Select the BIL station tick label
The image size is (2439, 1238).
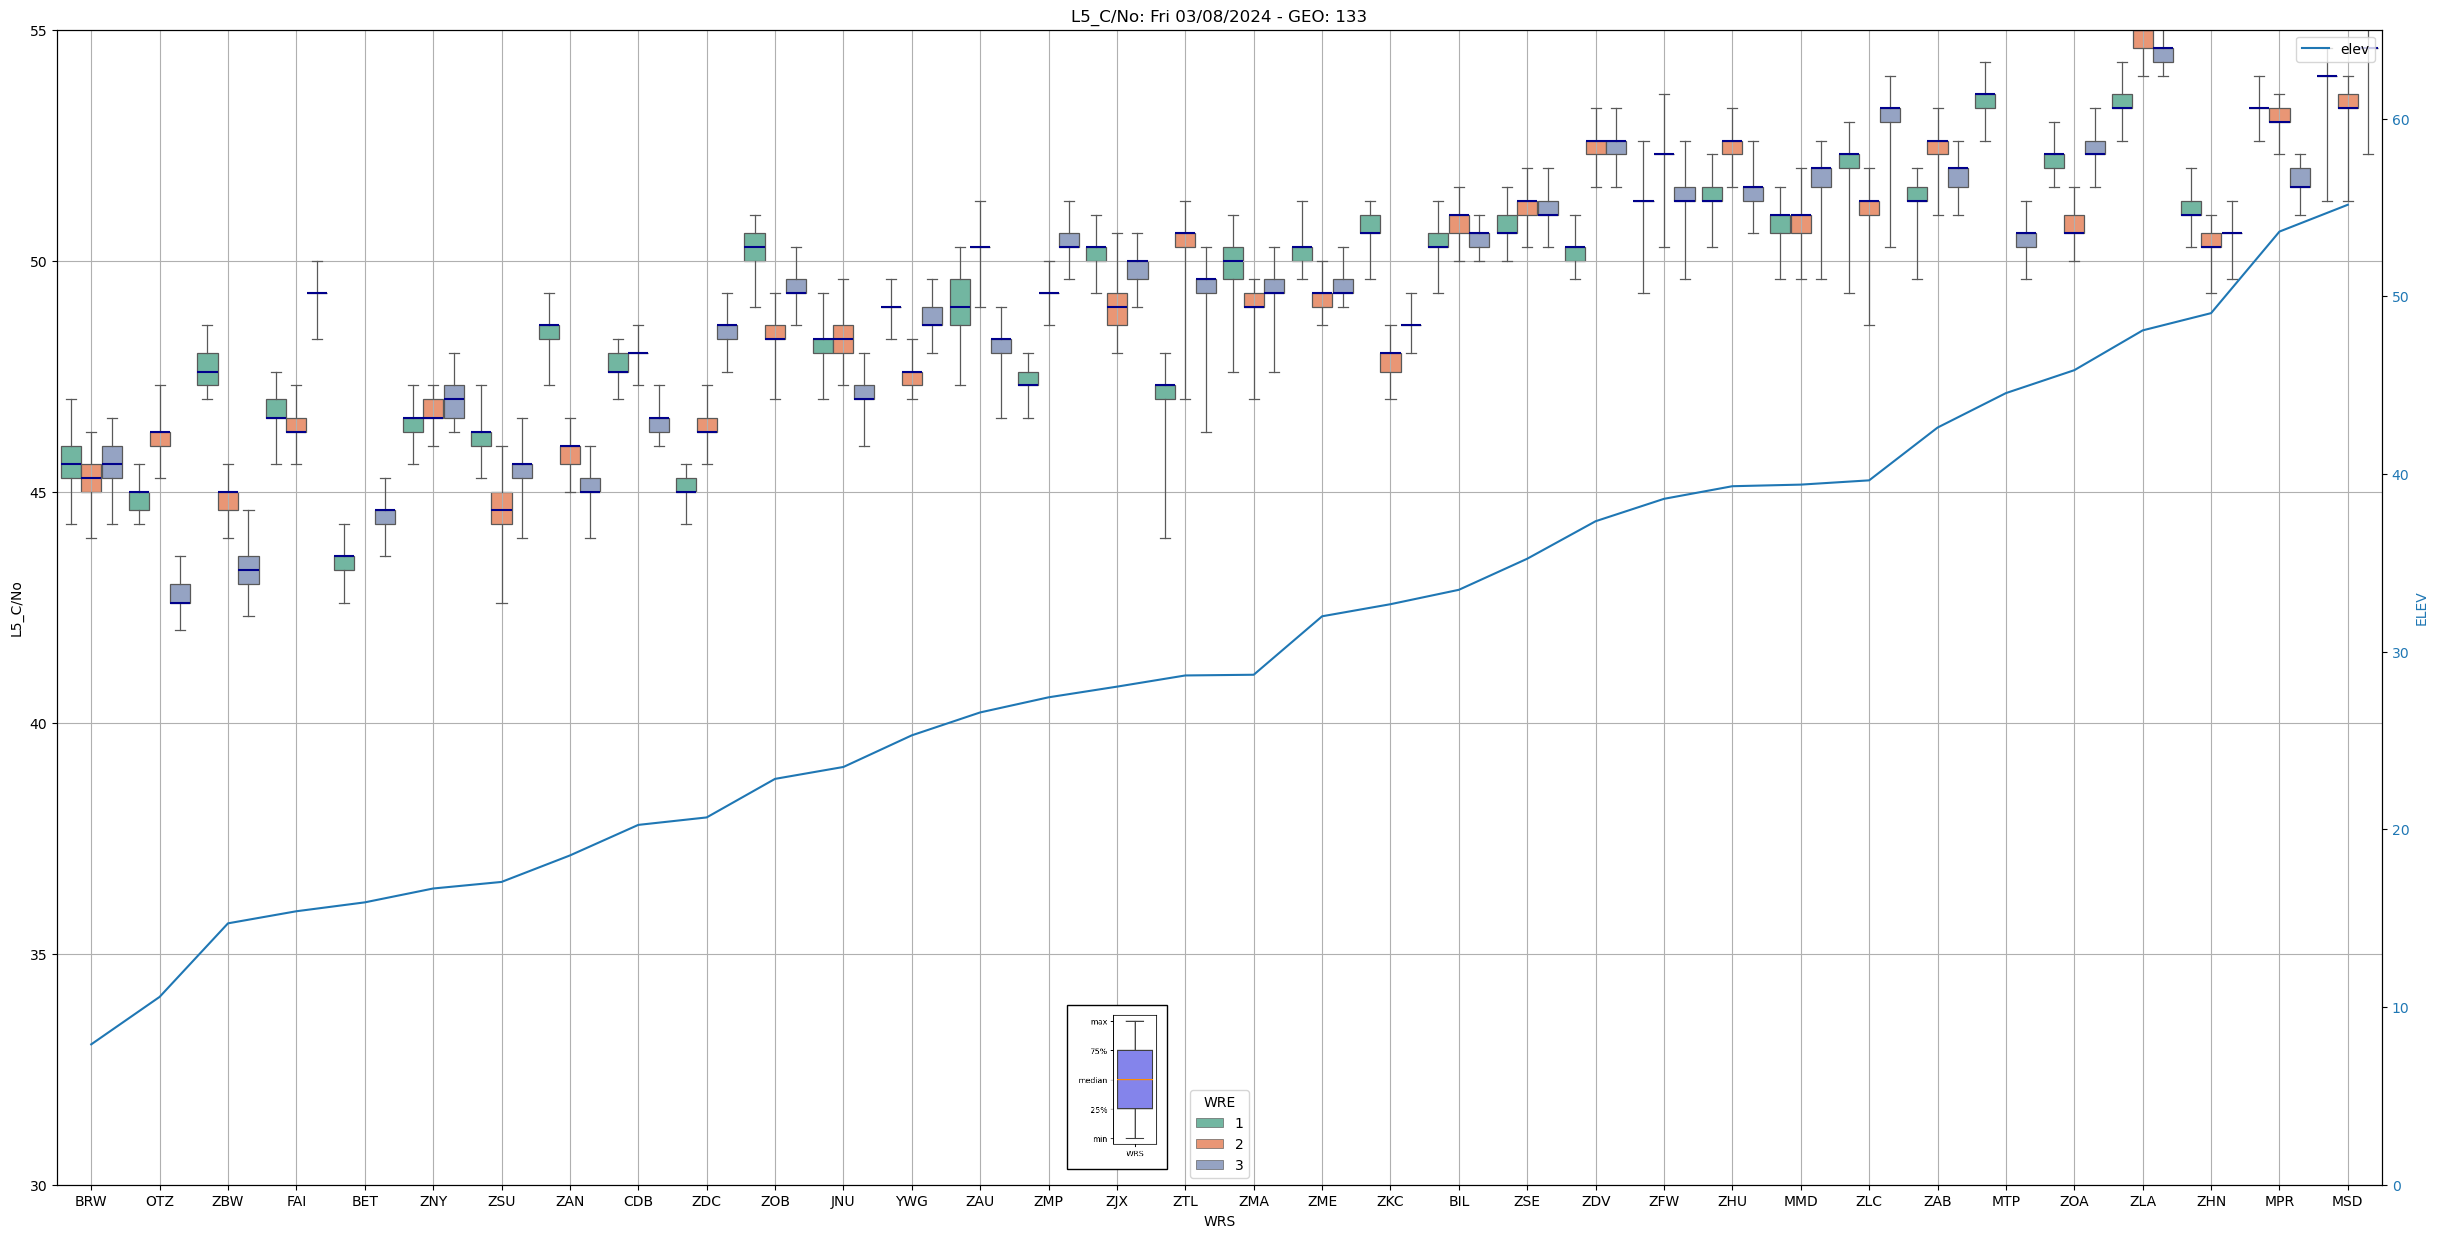tap(1459, 1201)
